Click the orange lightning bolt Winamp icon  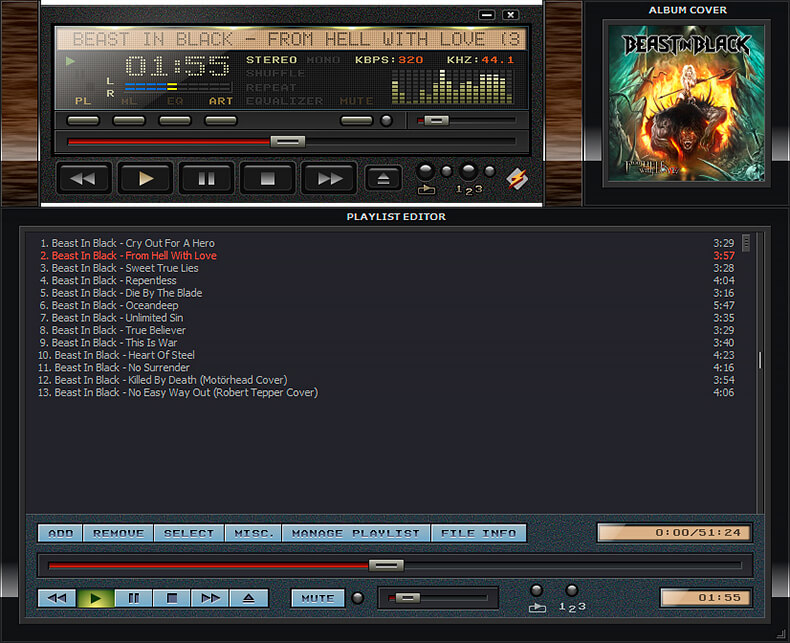(x=517, y=178)
